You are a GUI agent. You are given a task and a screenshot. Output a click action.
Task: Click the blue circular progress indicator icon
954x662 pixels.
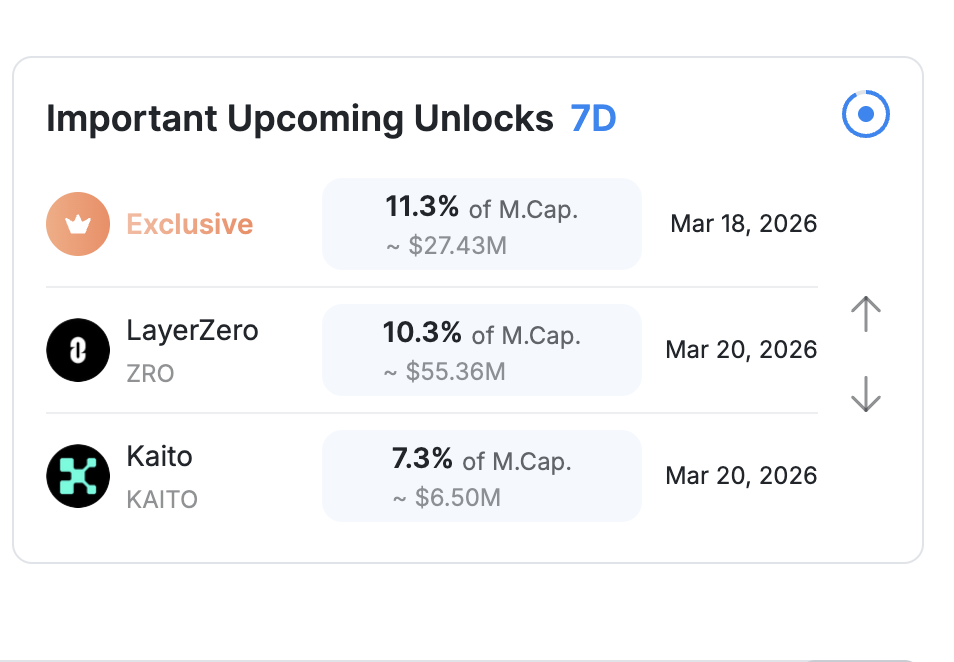[x=866, y=115]
